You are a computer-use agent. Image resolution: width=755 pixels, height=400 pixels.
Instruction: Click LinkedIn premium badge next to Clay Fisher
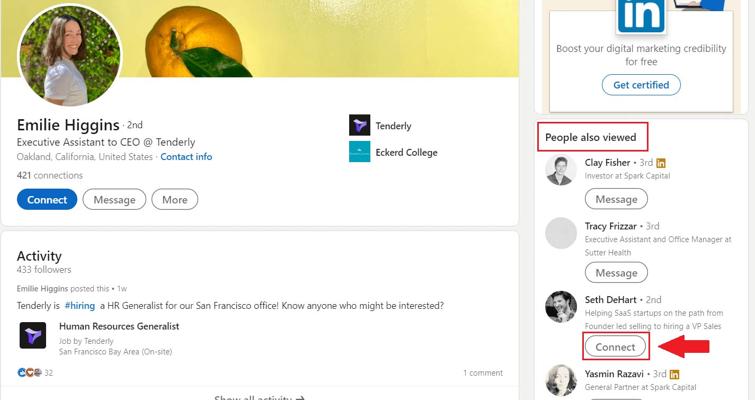pos(661,163)
